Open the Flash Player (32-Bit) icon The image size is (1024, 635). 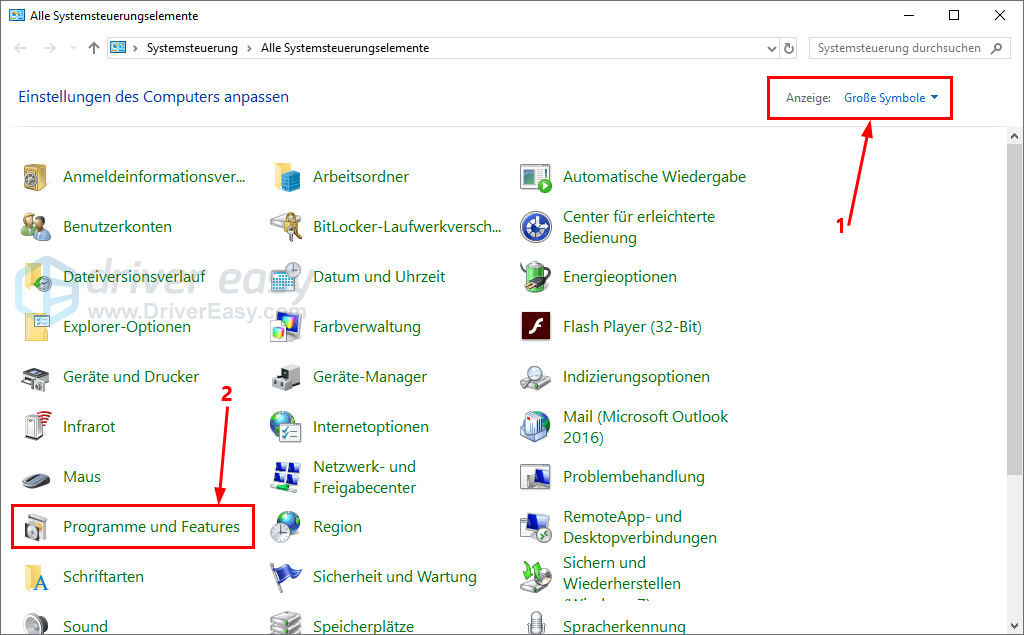(x=536, y=327)
